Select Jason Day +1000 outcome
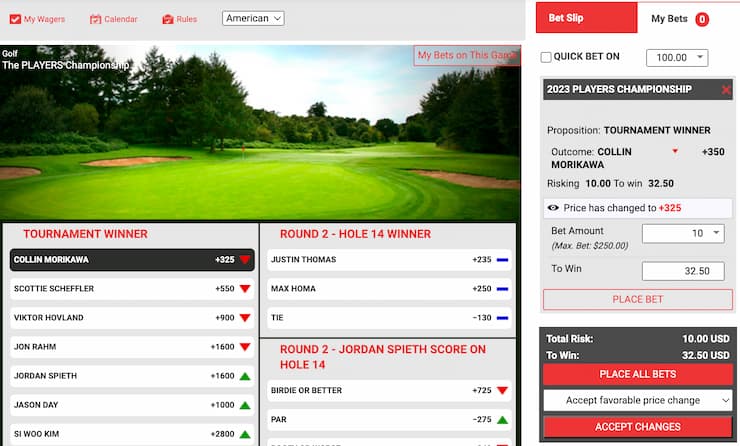 132,405
